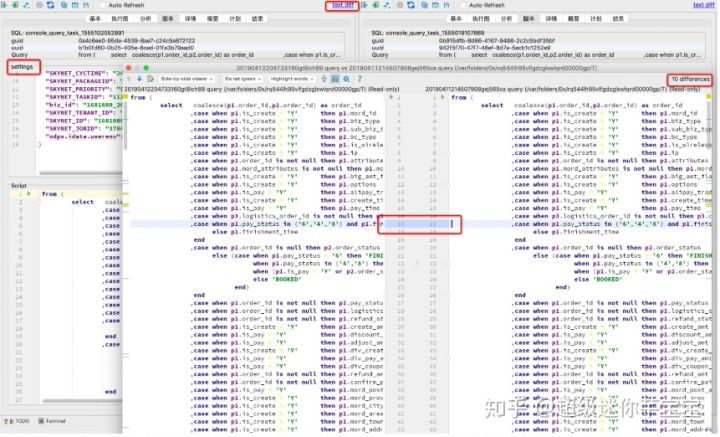Click the 'SKYNET_TASKID' key in the settings panel

pos(75,97)
